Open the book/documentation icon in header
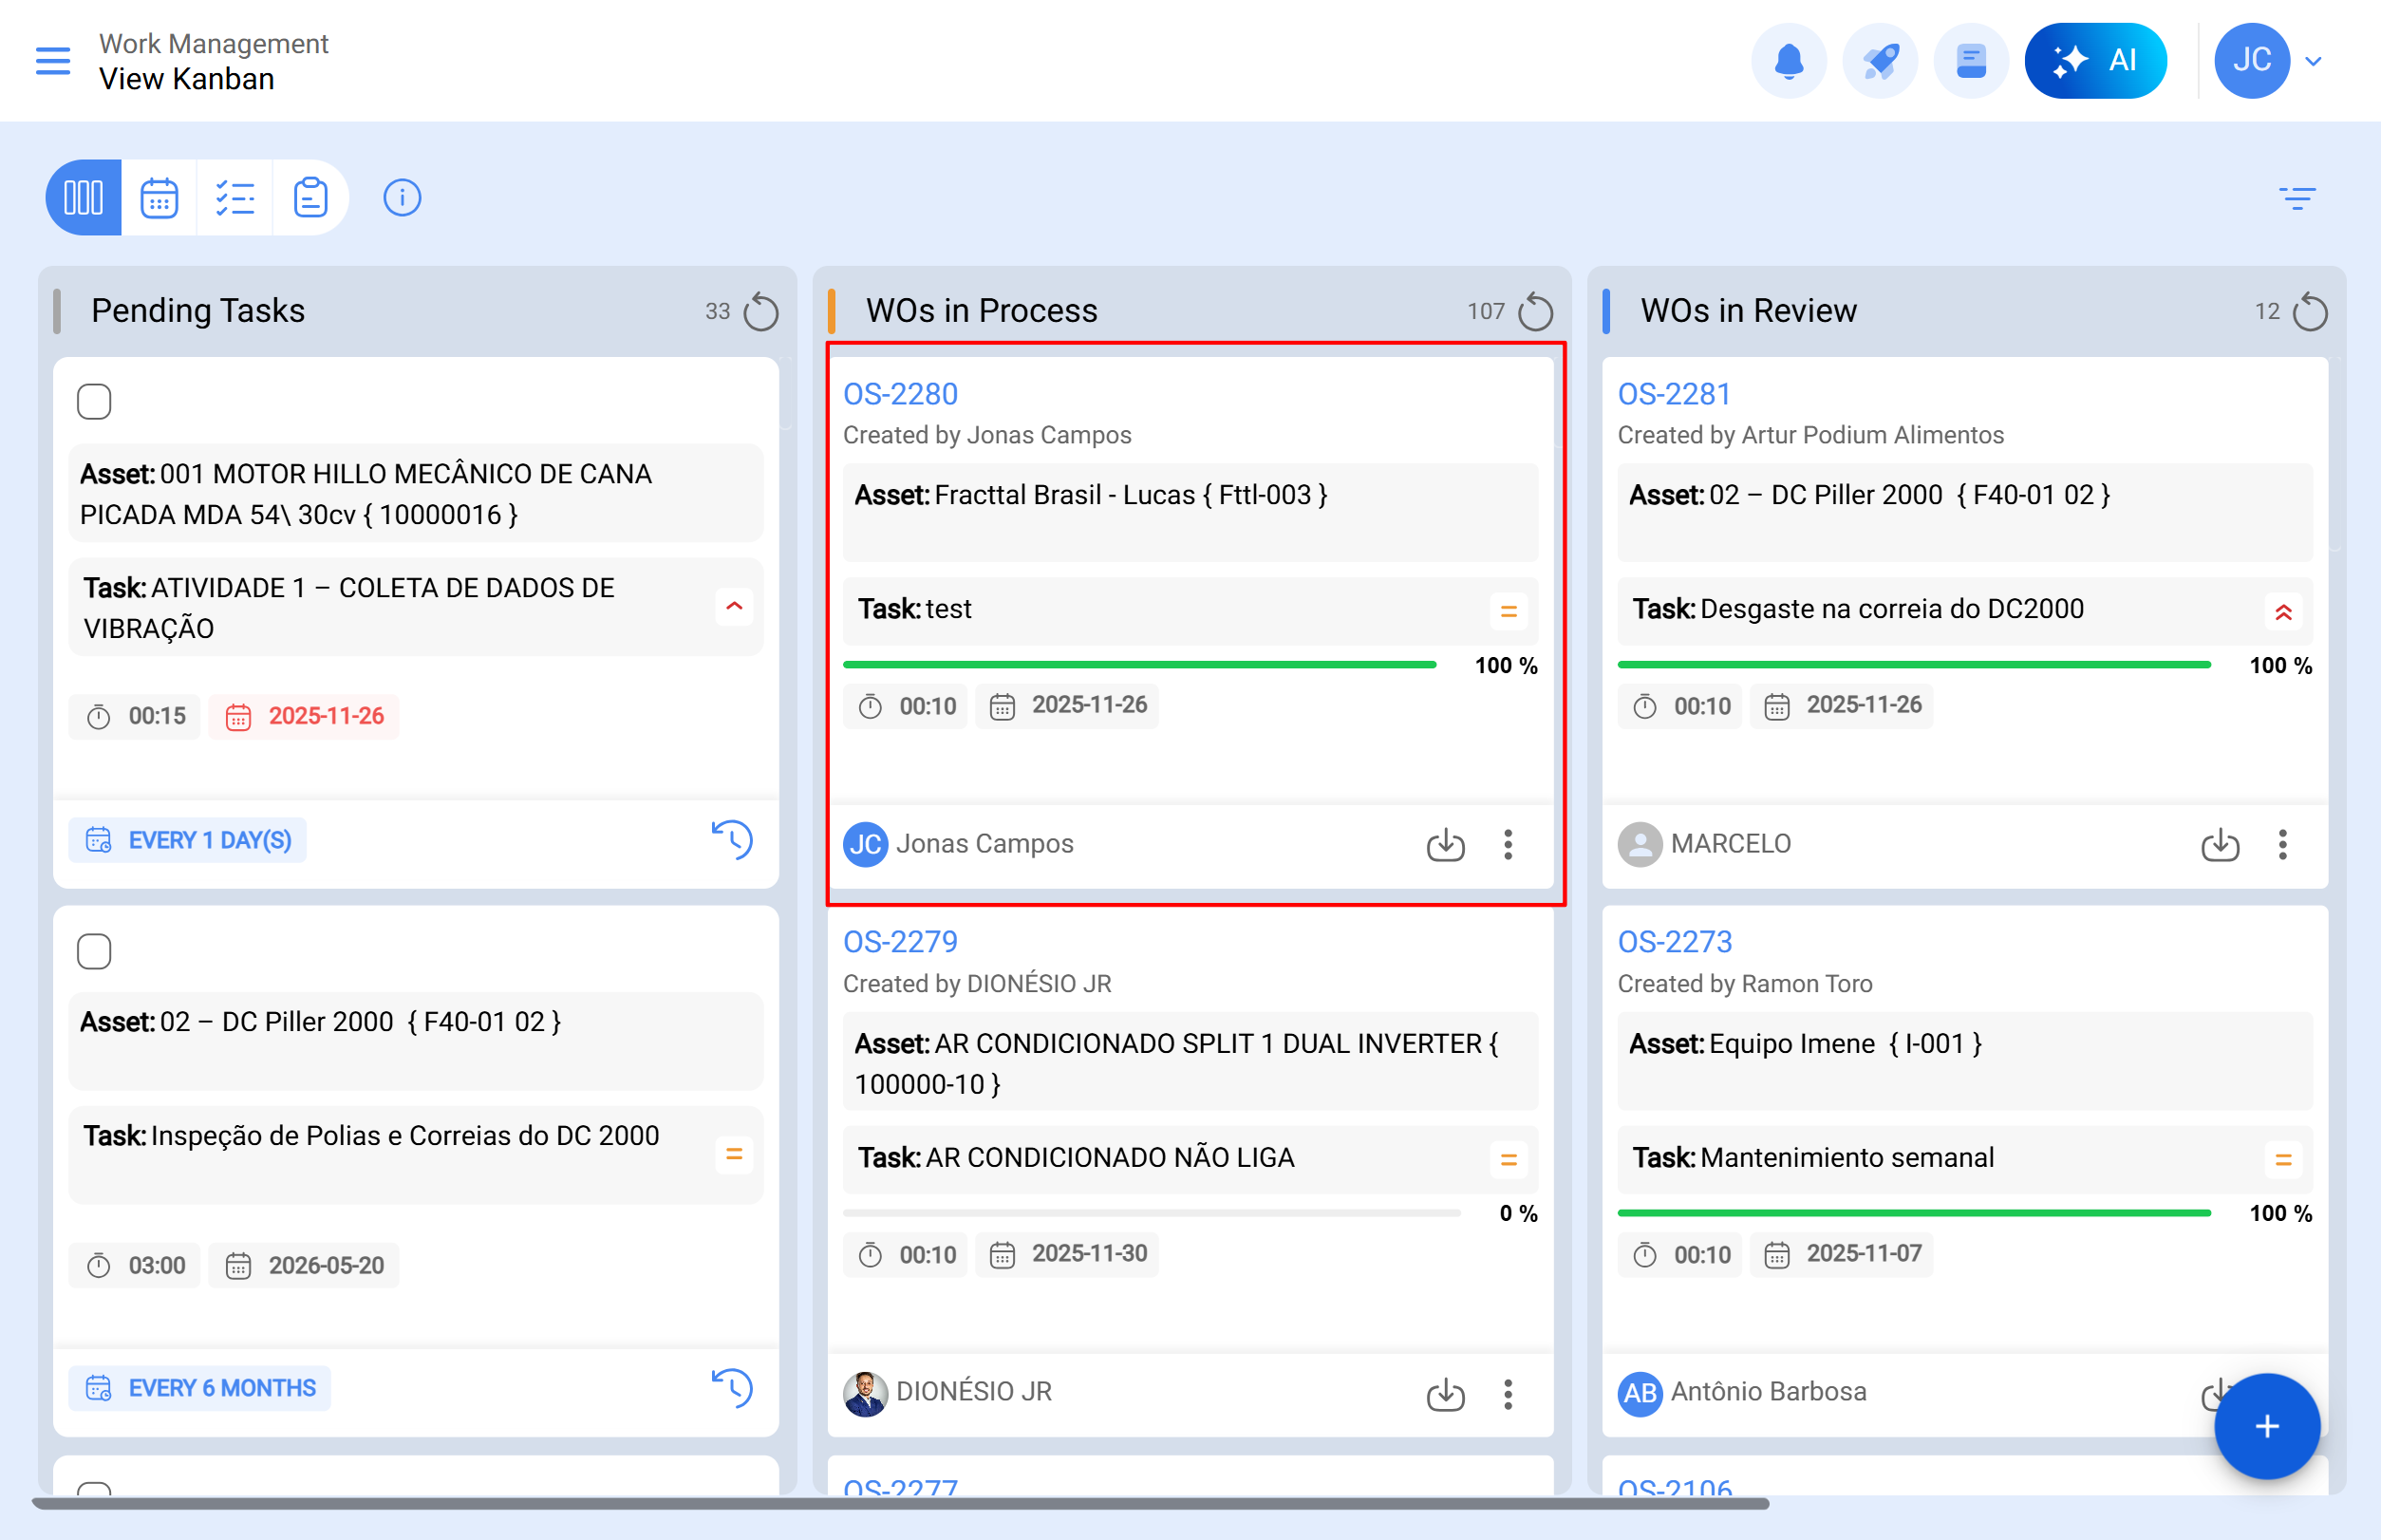This screenshot has height=1540, width=2381. pos(1970,61)
